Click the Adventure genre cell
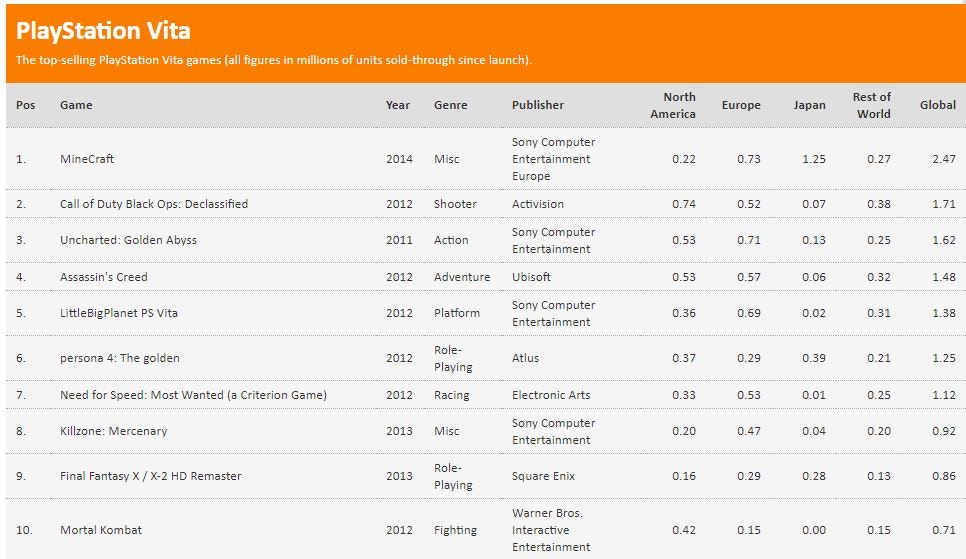This screenshot has width=966, height=559. (x=462, y=277)
